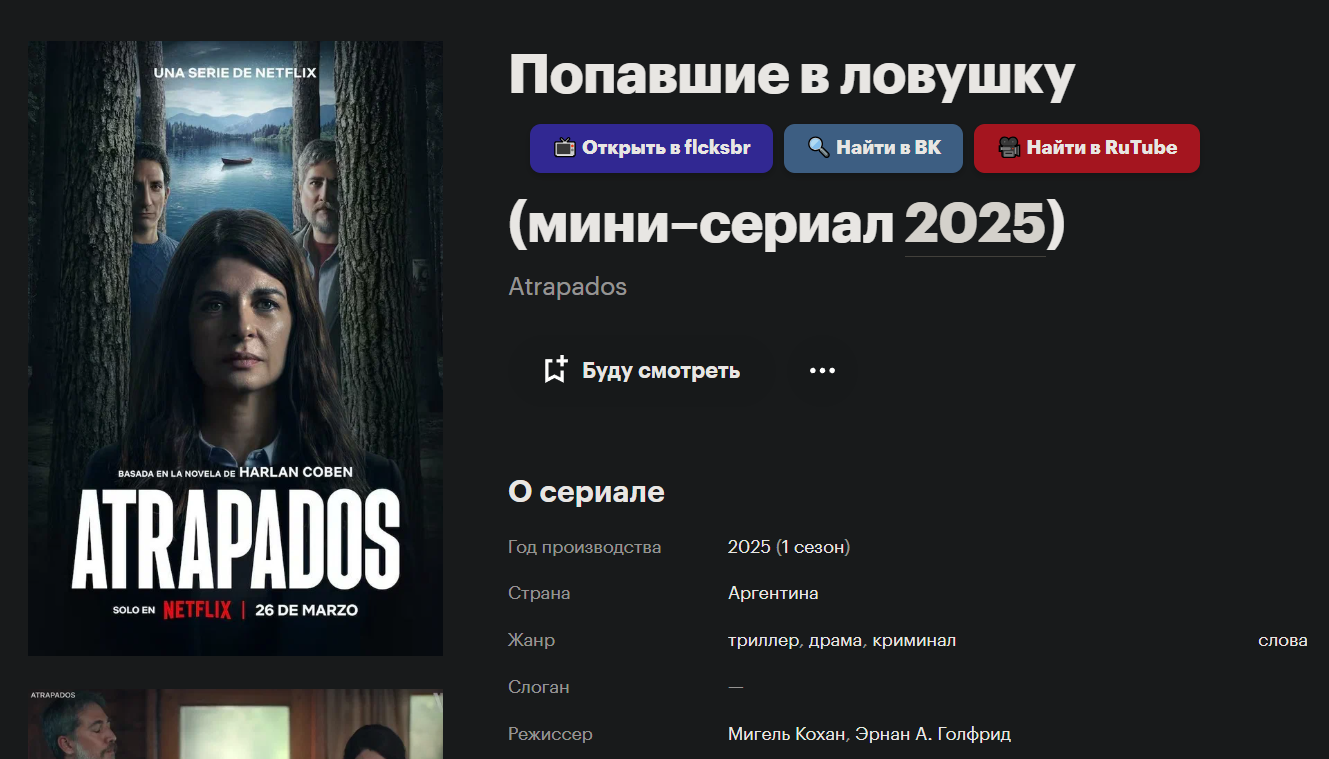The image size is (1329, 759).
Task: Open the Atrapados poster image
Action: pyautogui.click(x=235, y=348)
